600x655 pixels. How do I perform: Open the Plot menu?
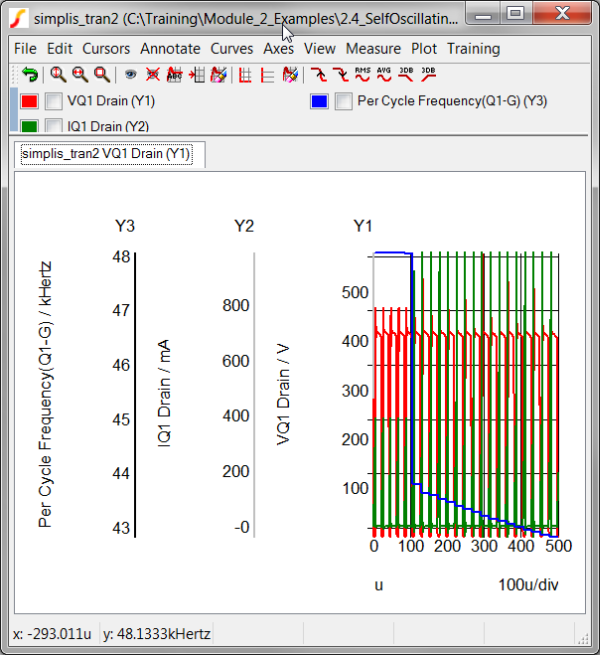pos(424,49)
